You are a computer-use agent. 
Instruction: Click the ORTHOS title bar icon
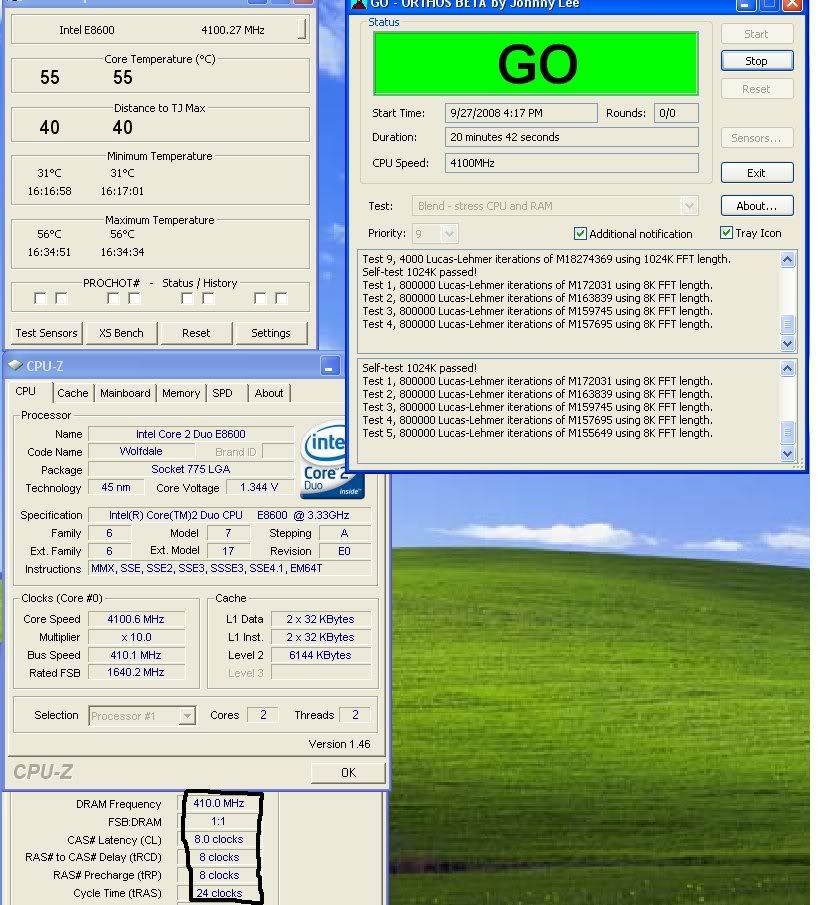click(359, 5)
